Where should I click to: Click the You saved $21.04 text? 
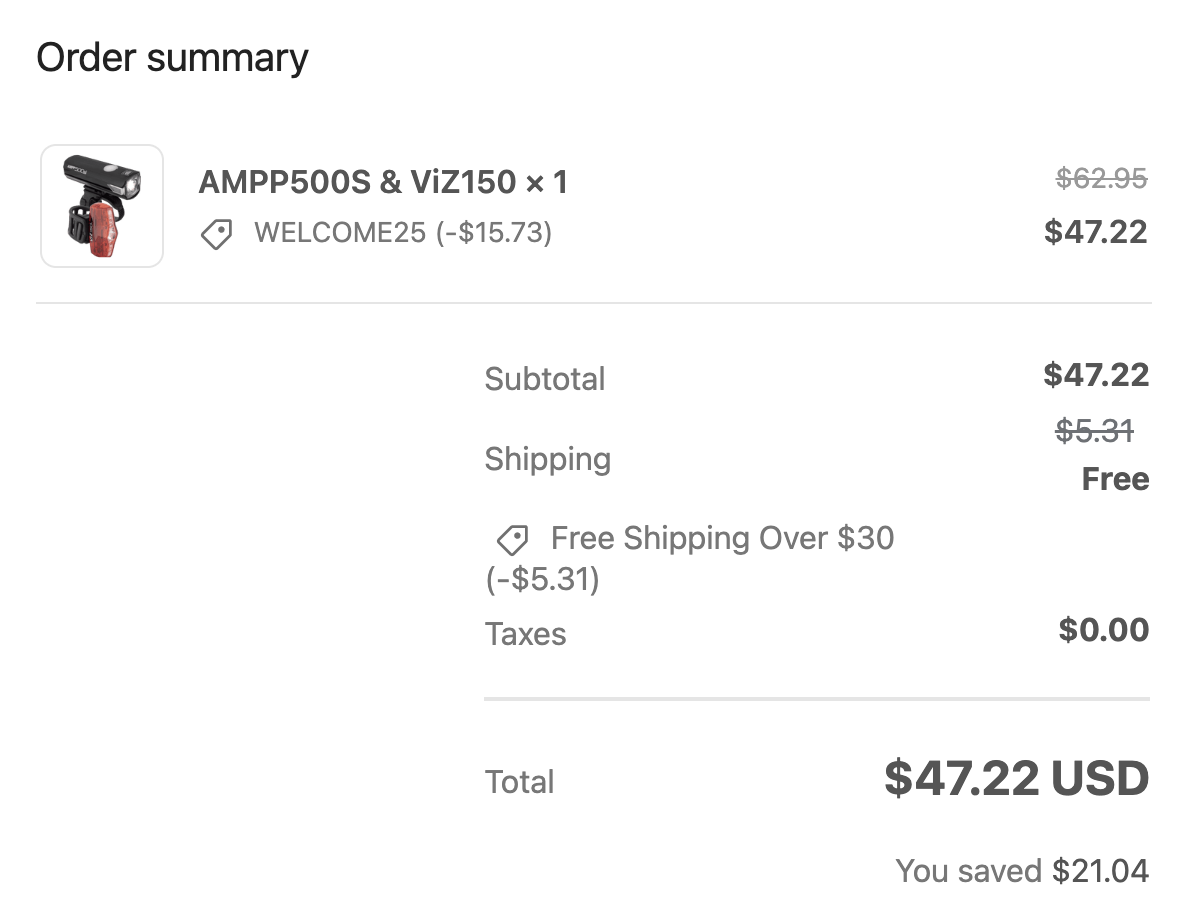[x=1022, y=871]
